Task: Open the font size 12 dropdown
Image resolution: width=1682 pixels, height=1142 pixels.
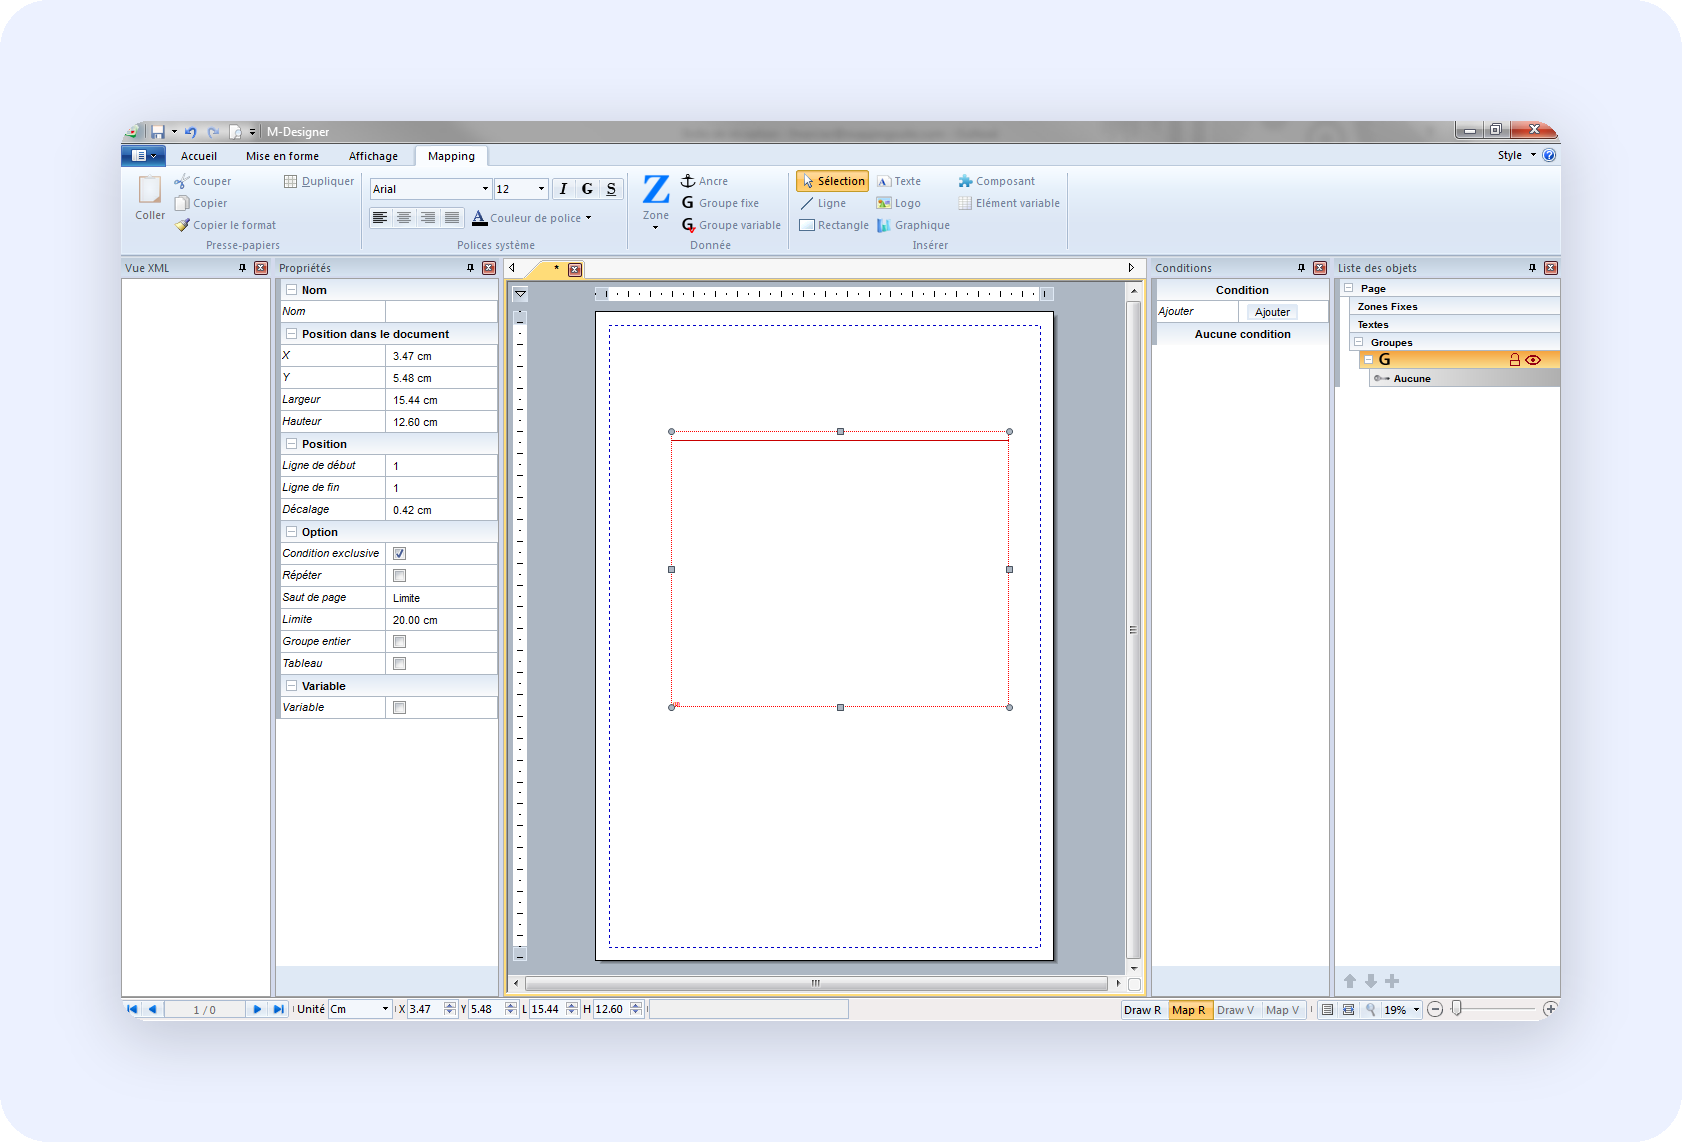Action: 541,189
